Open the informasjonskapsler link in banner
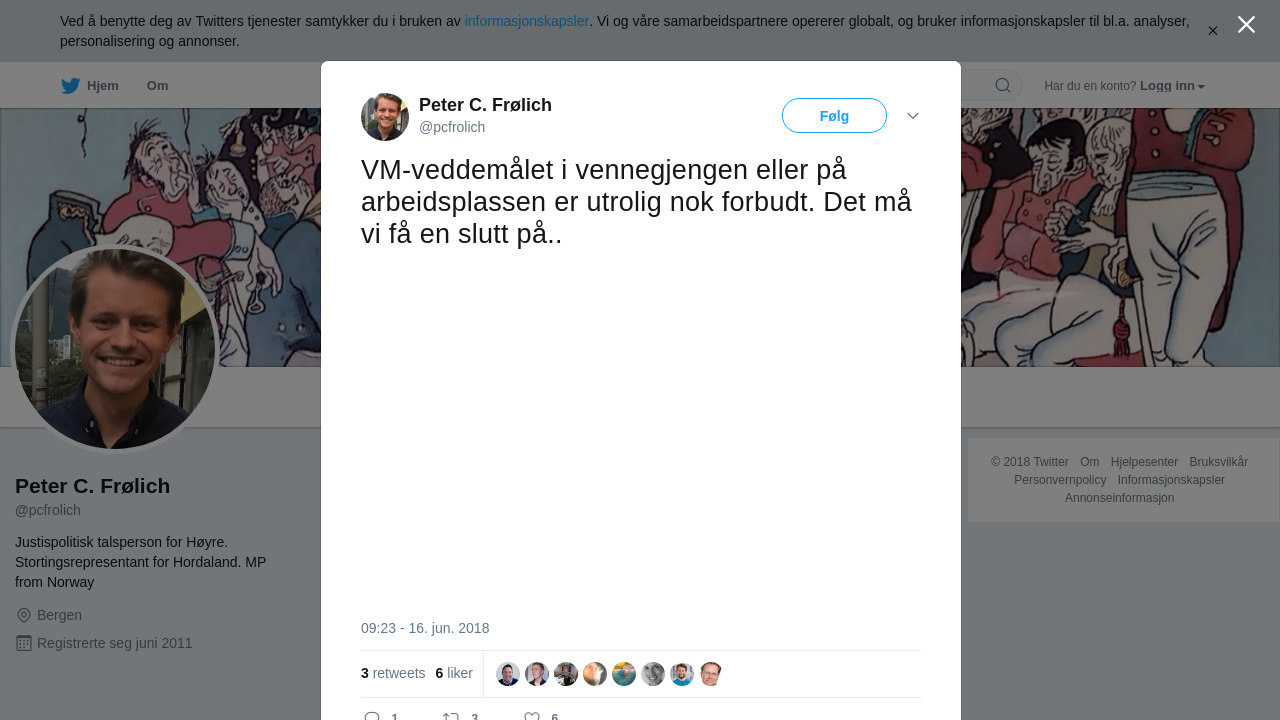The width and height of the screenshot is (1280, 720). point(527,21)
